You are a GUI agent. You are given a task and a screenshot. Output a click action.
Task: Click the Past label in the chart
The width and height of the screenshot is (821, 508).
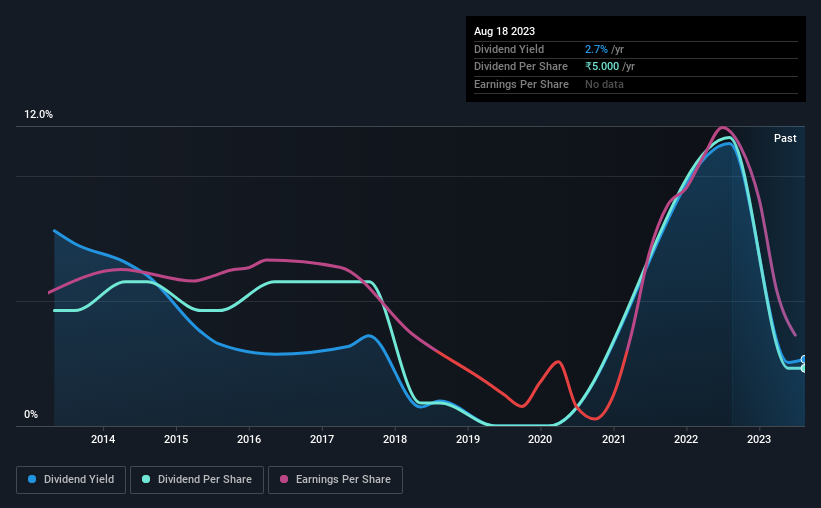point(785,138)
